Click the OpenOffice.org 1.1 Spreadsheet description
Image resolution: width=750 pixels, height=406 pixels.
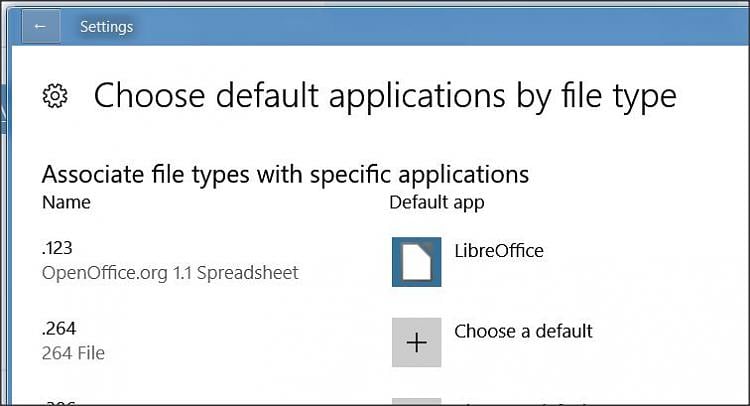point(170,273)
